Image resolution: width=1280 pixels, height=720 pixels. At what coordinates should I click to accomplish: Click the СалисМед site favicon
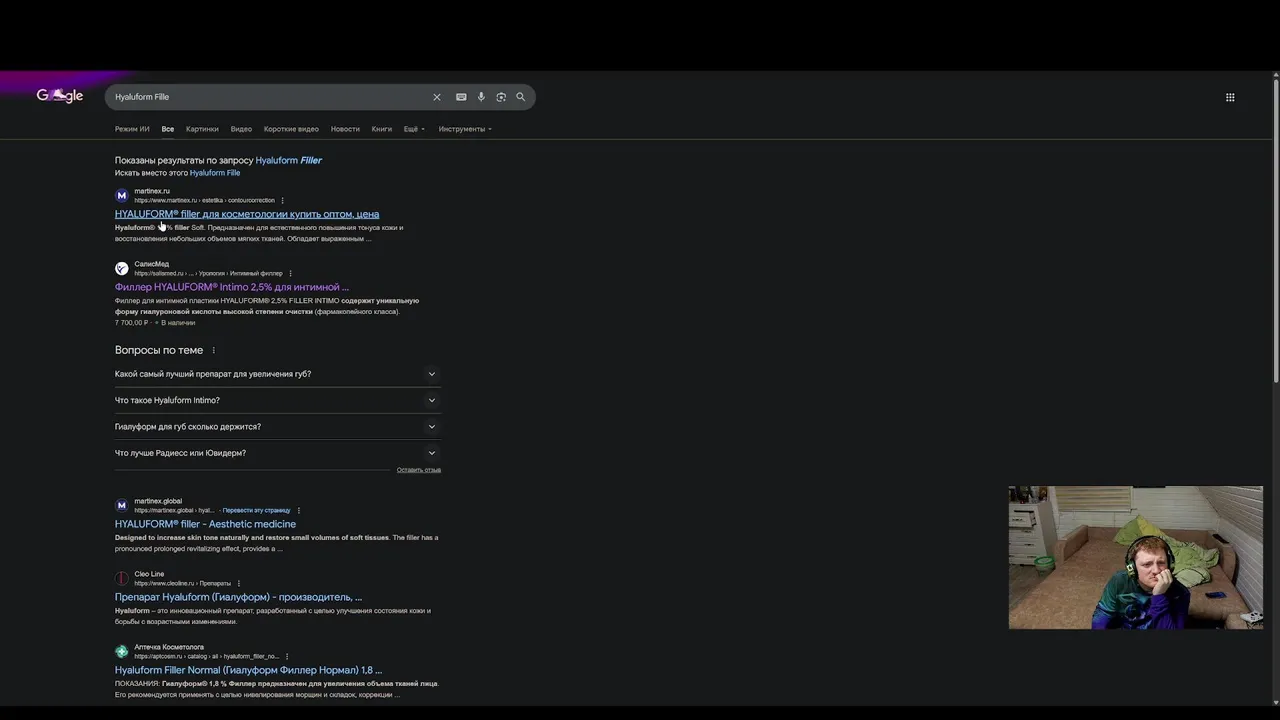tap(122, 268)
